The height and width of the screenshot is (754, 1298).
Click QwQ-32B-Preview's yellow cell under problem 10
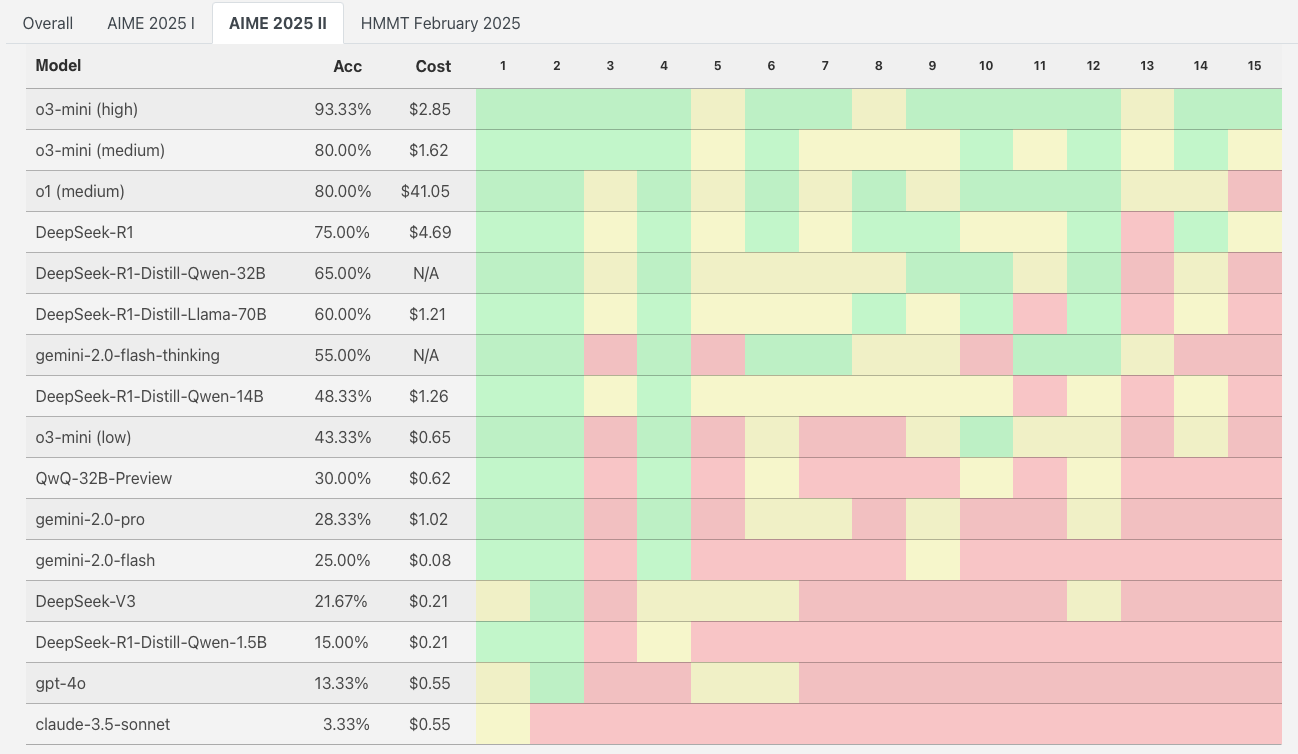pos(986,478)
